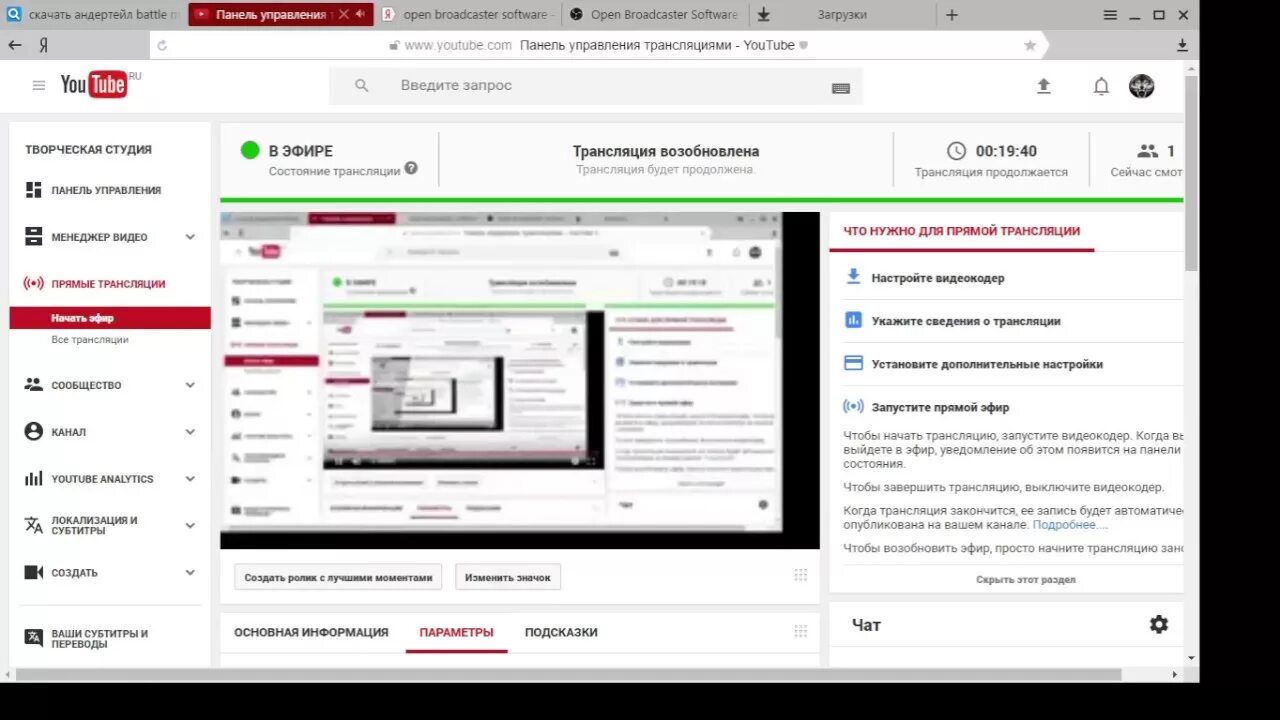Expand Канал section chevron
The height and width of the screenshot is (720, 1280).
190,432
